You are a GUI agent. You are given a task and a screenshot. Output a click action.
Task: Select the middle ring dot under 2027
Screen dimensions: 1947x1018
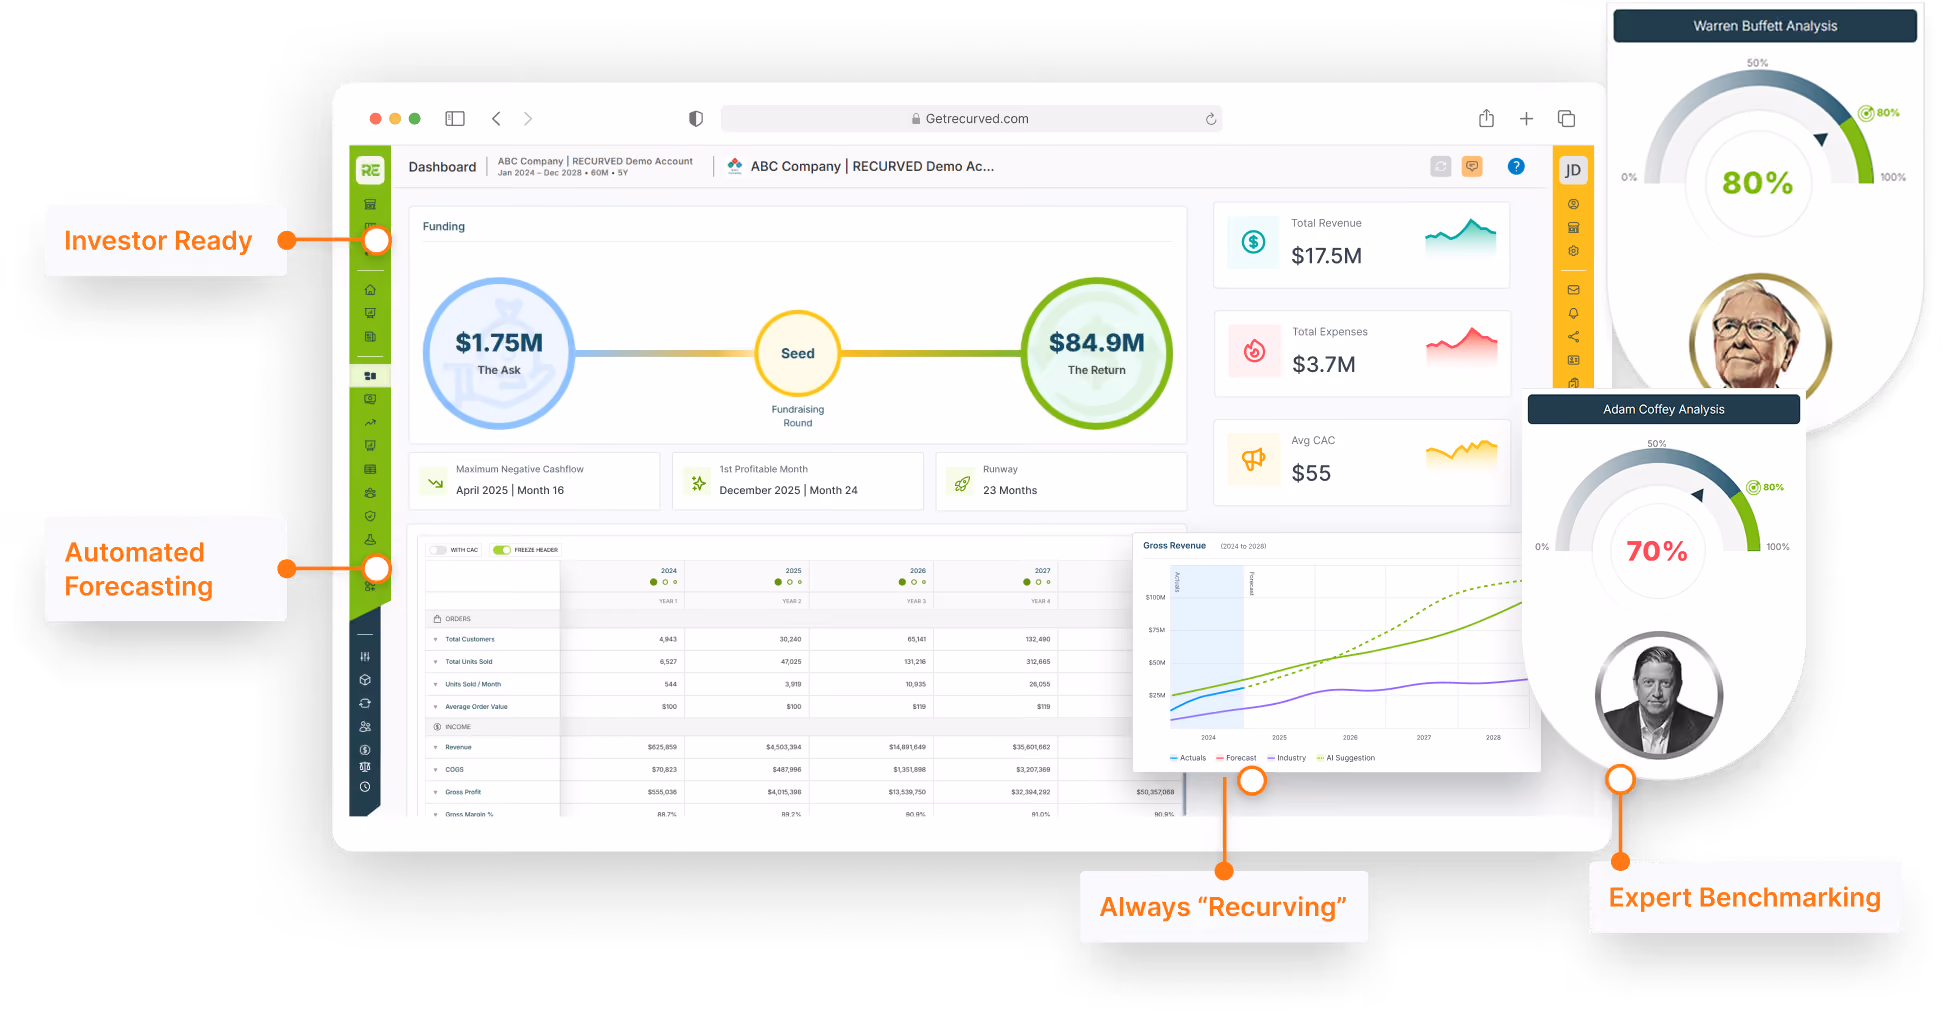tap(1038, 582)
